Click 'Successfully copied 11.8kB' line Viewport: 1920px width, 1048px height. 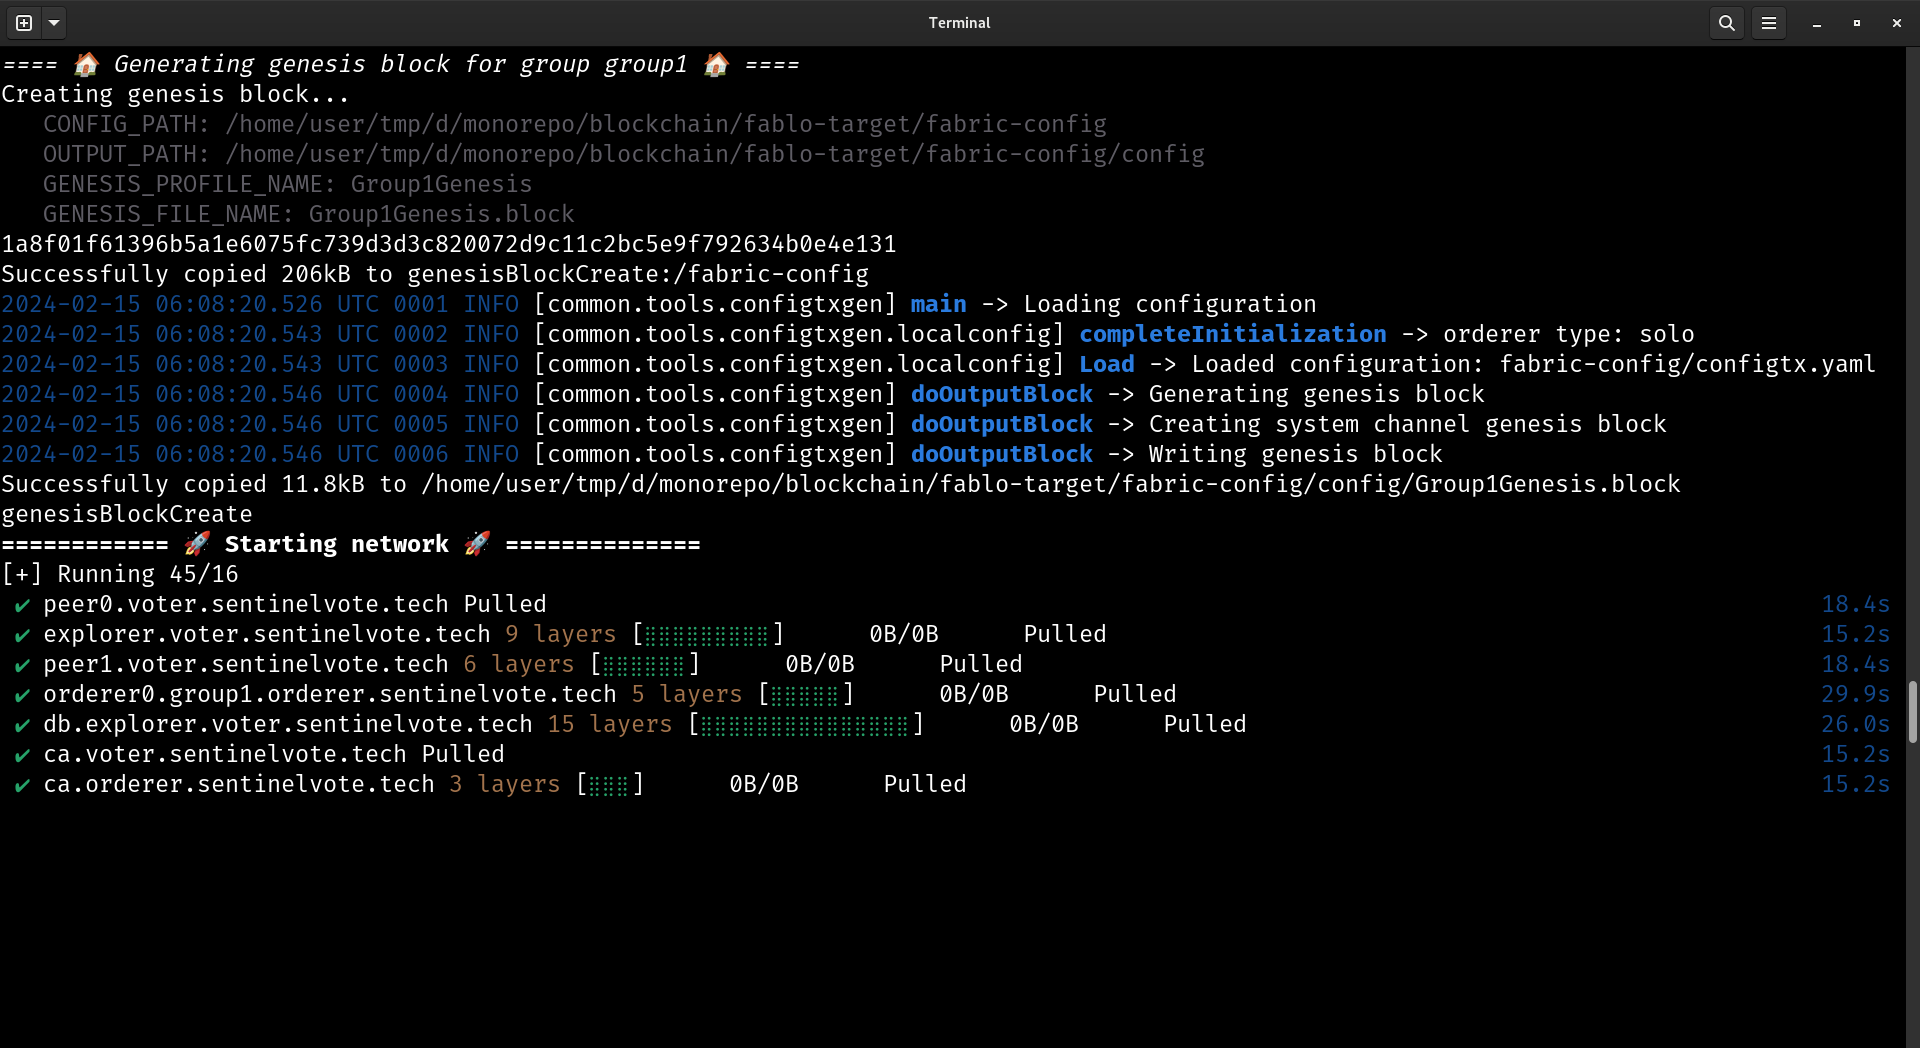click(840, 484)
